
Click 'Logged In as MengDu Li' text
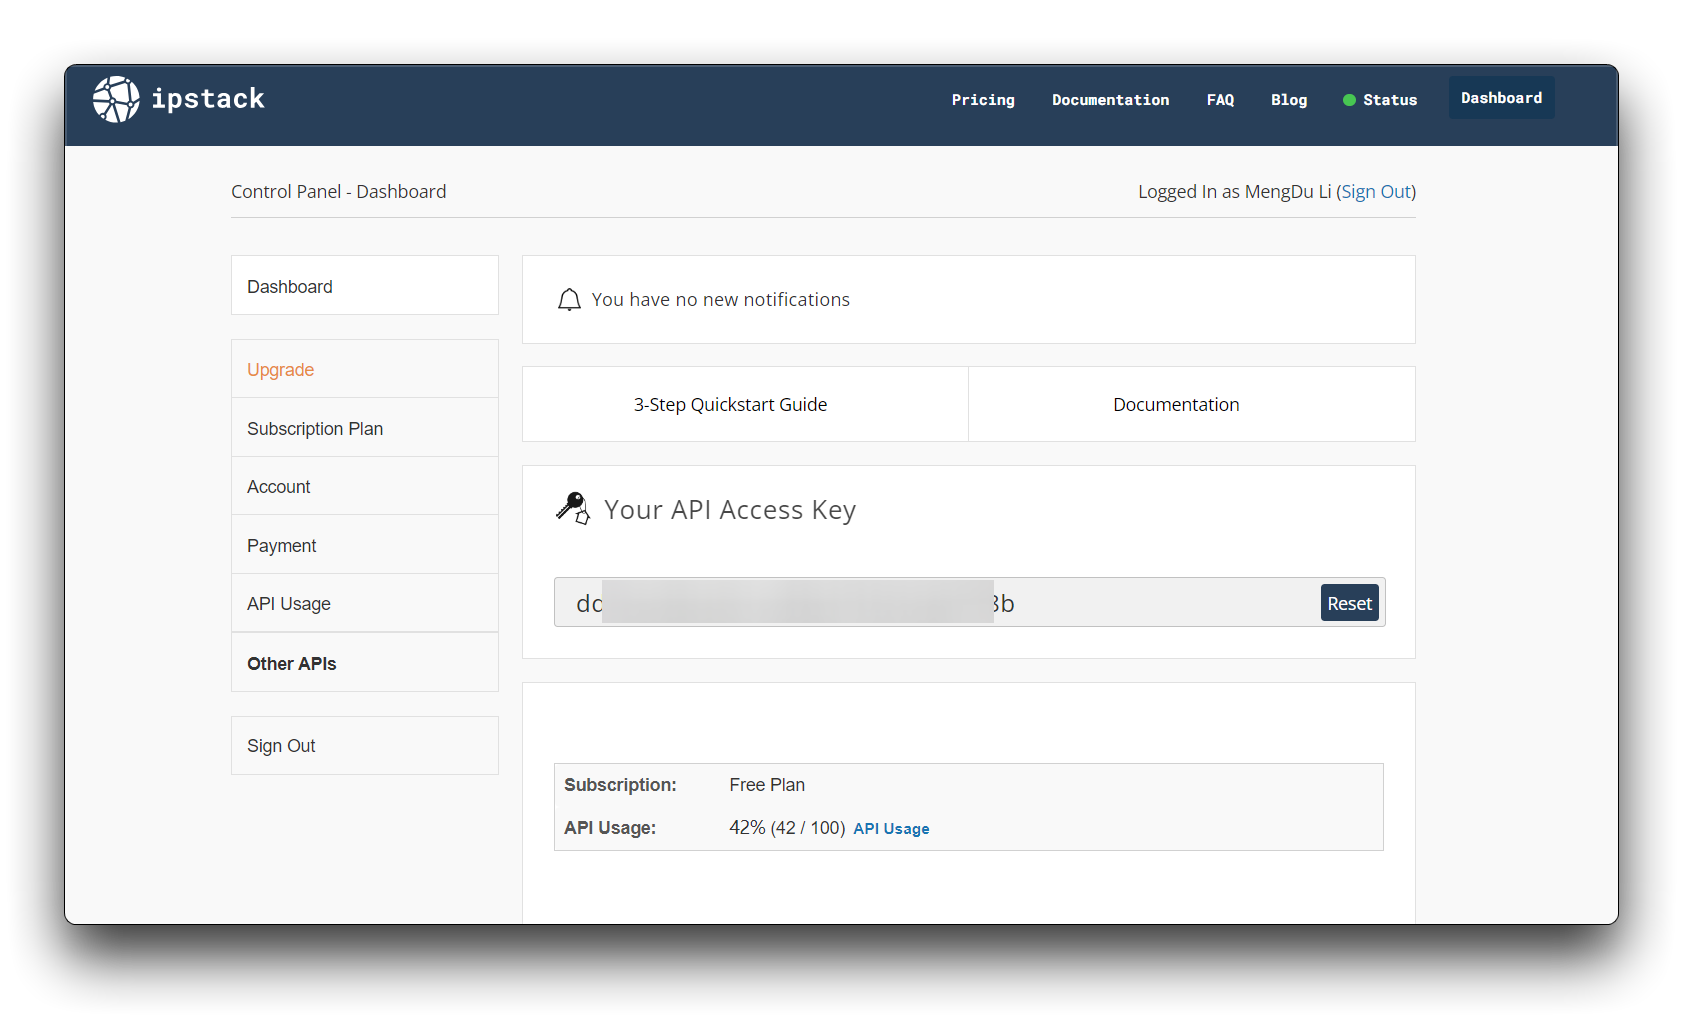[x=1234, y=192]
